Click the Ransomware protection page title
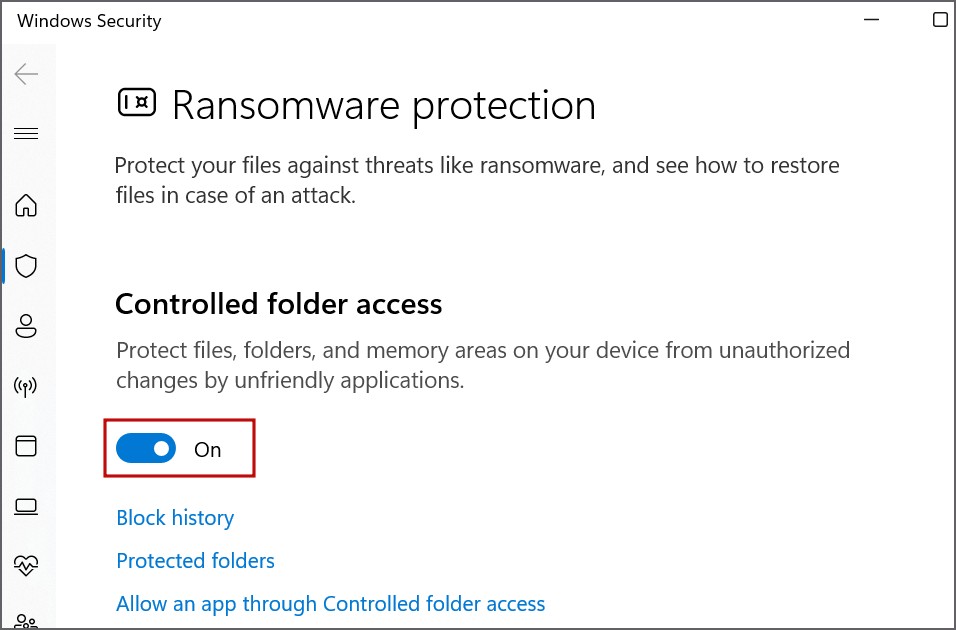956x630 pixels. pos(383,105)
